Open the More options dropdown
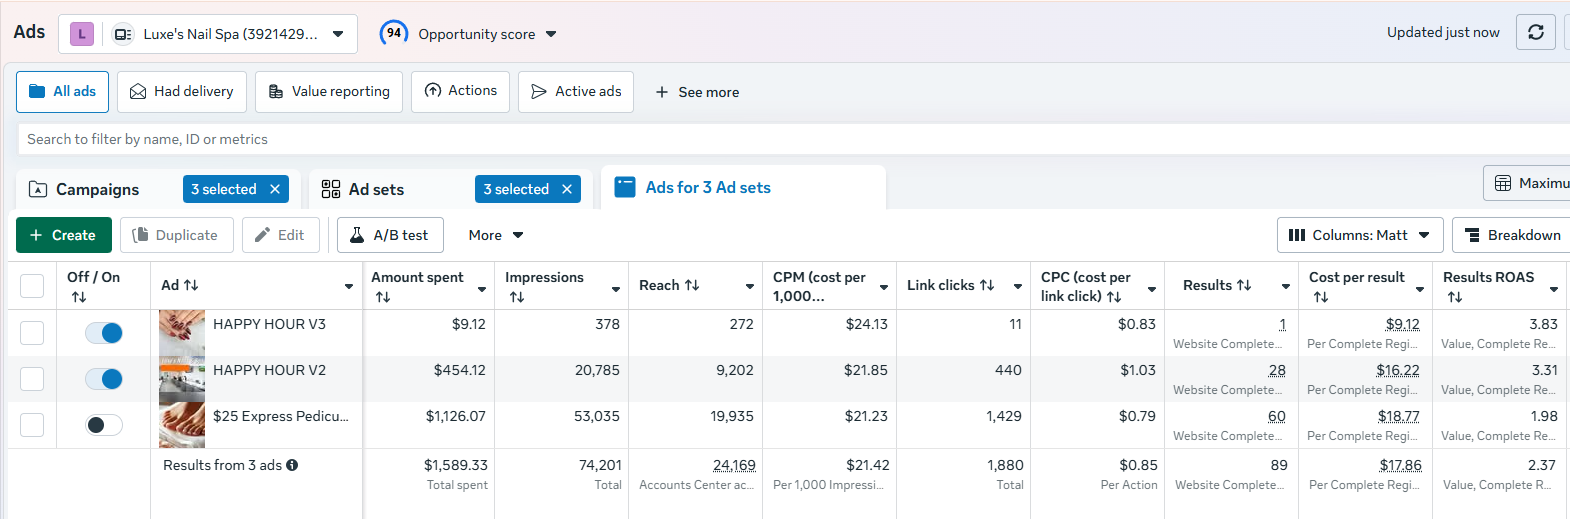This screenshot has width=1570, height=519. pos(496,235)
